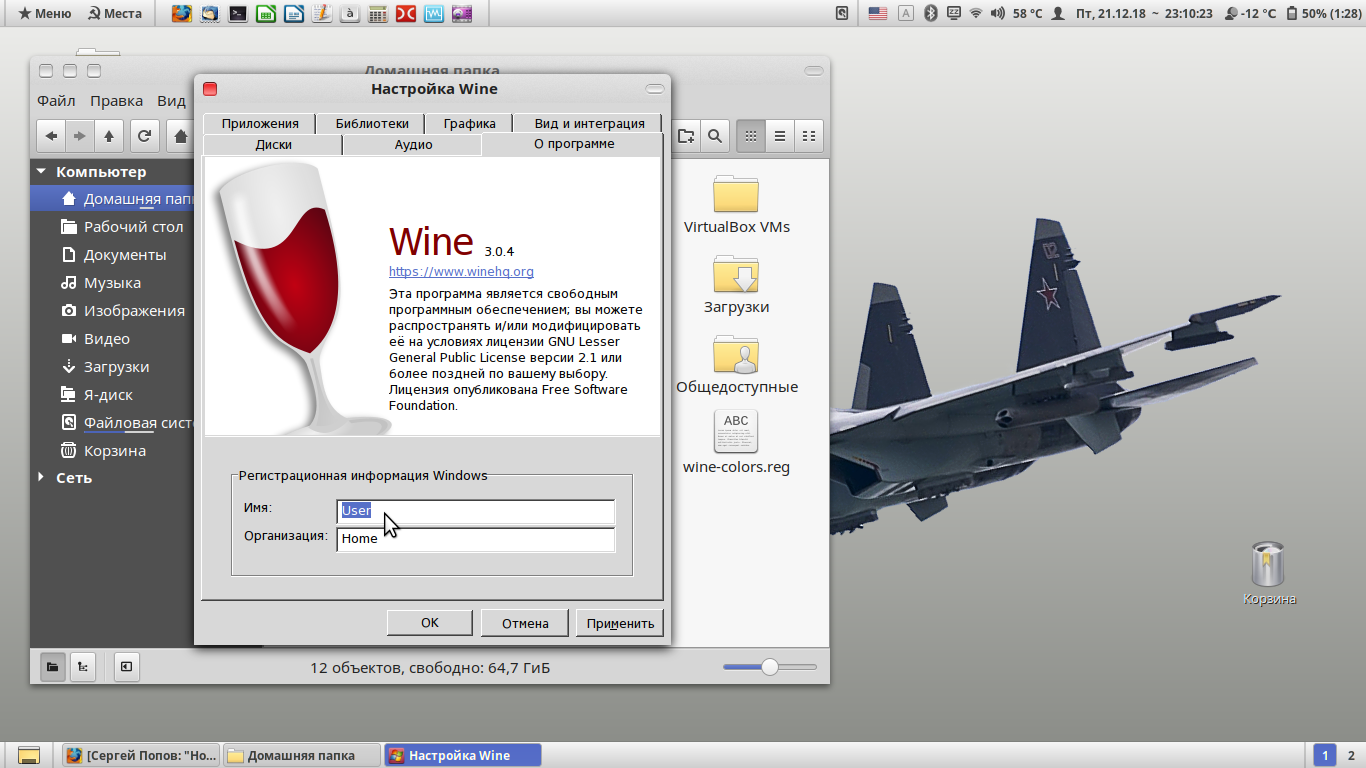Open the Файл menu in file manager
This screenshot has width=1366, height=768.
(x=56, y=101)
